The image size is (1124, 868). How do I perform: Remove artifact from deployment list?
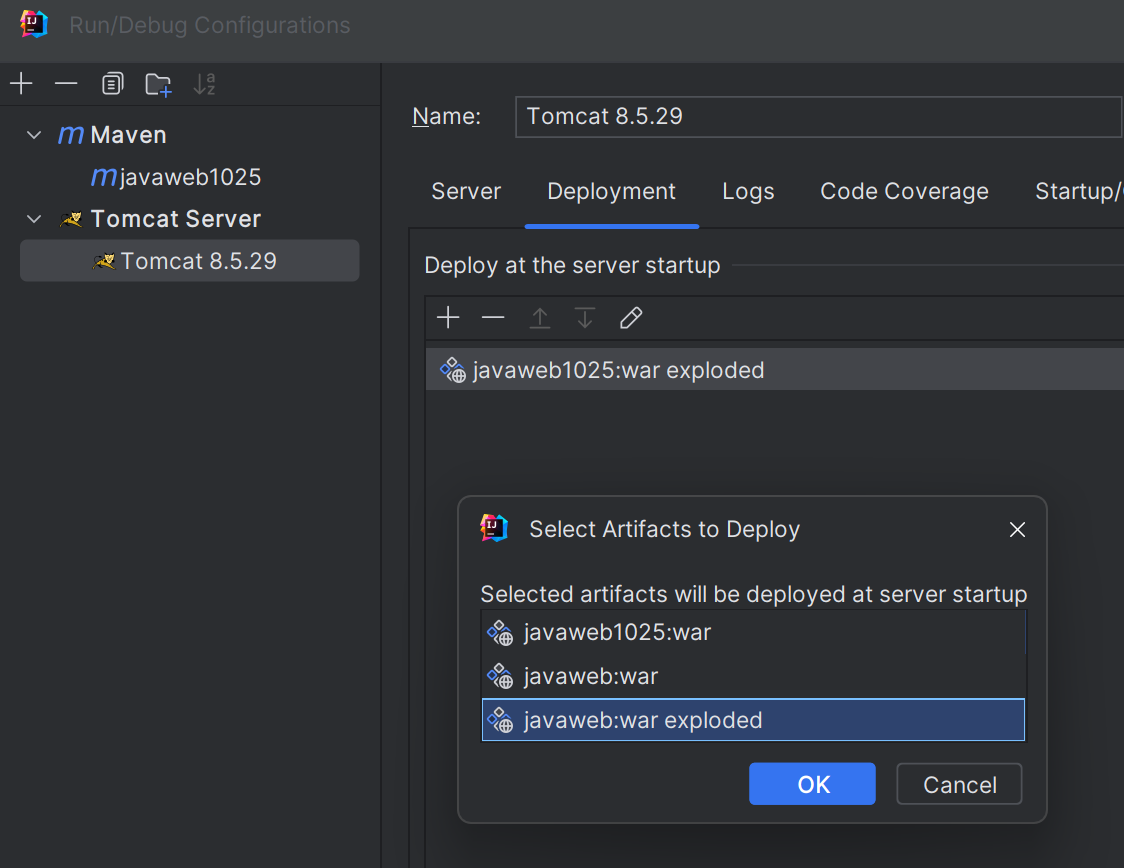tap(493, 318)
